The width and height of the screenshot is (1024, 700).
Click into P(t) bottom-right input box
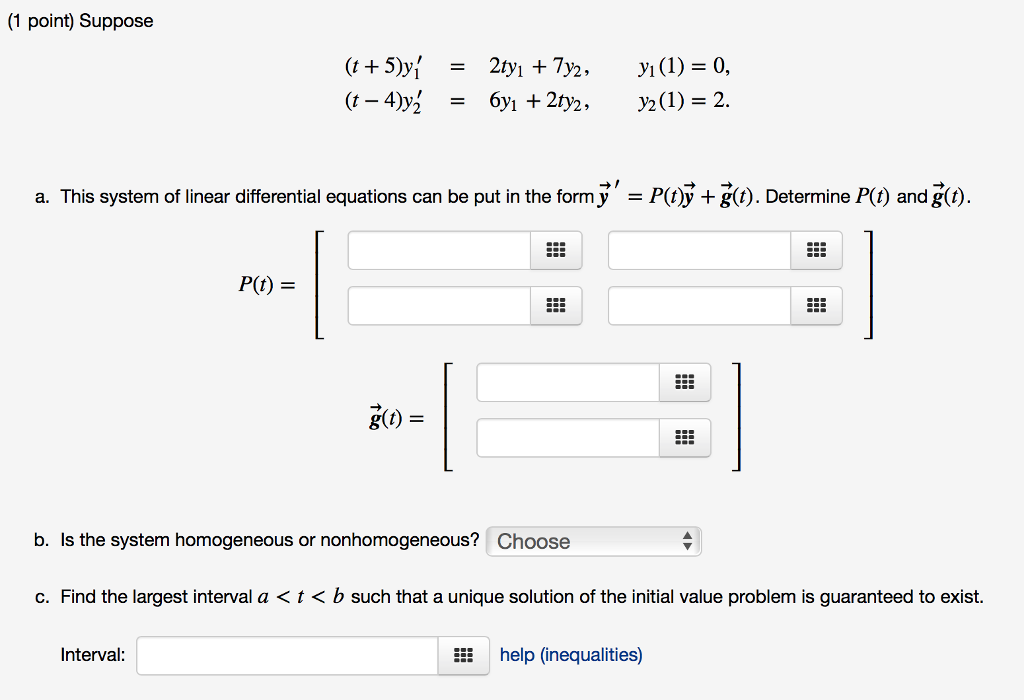click(698, 306)
